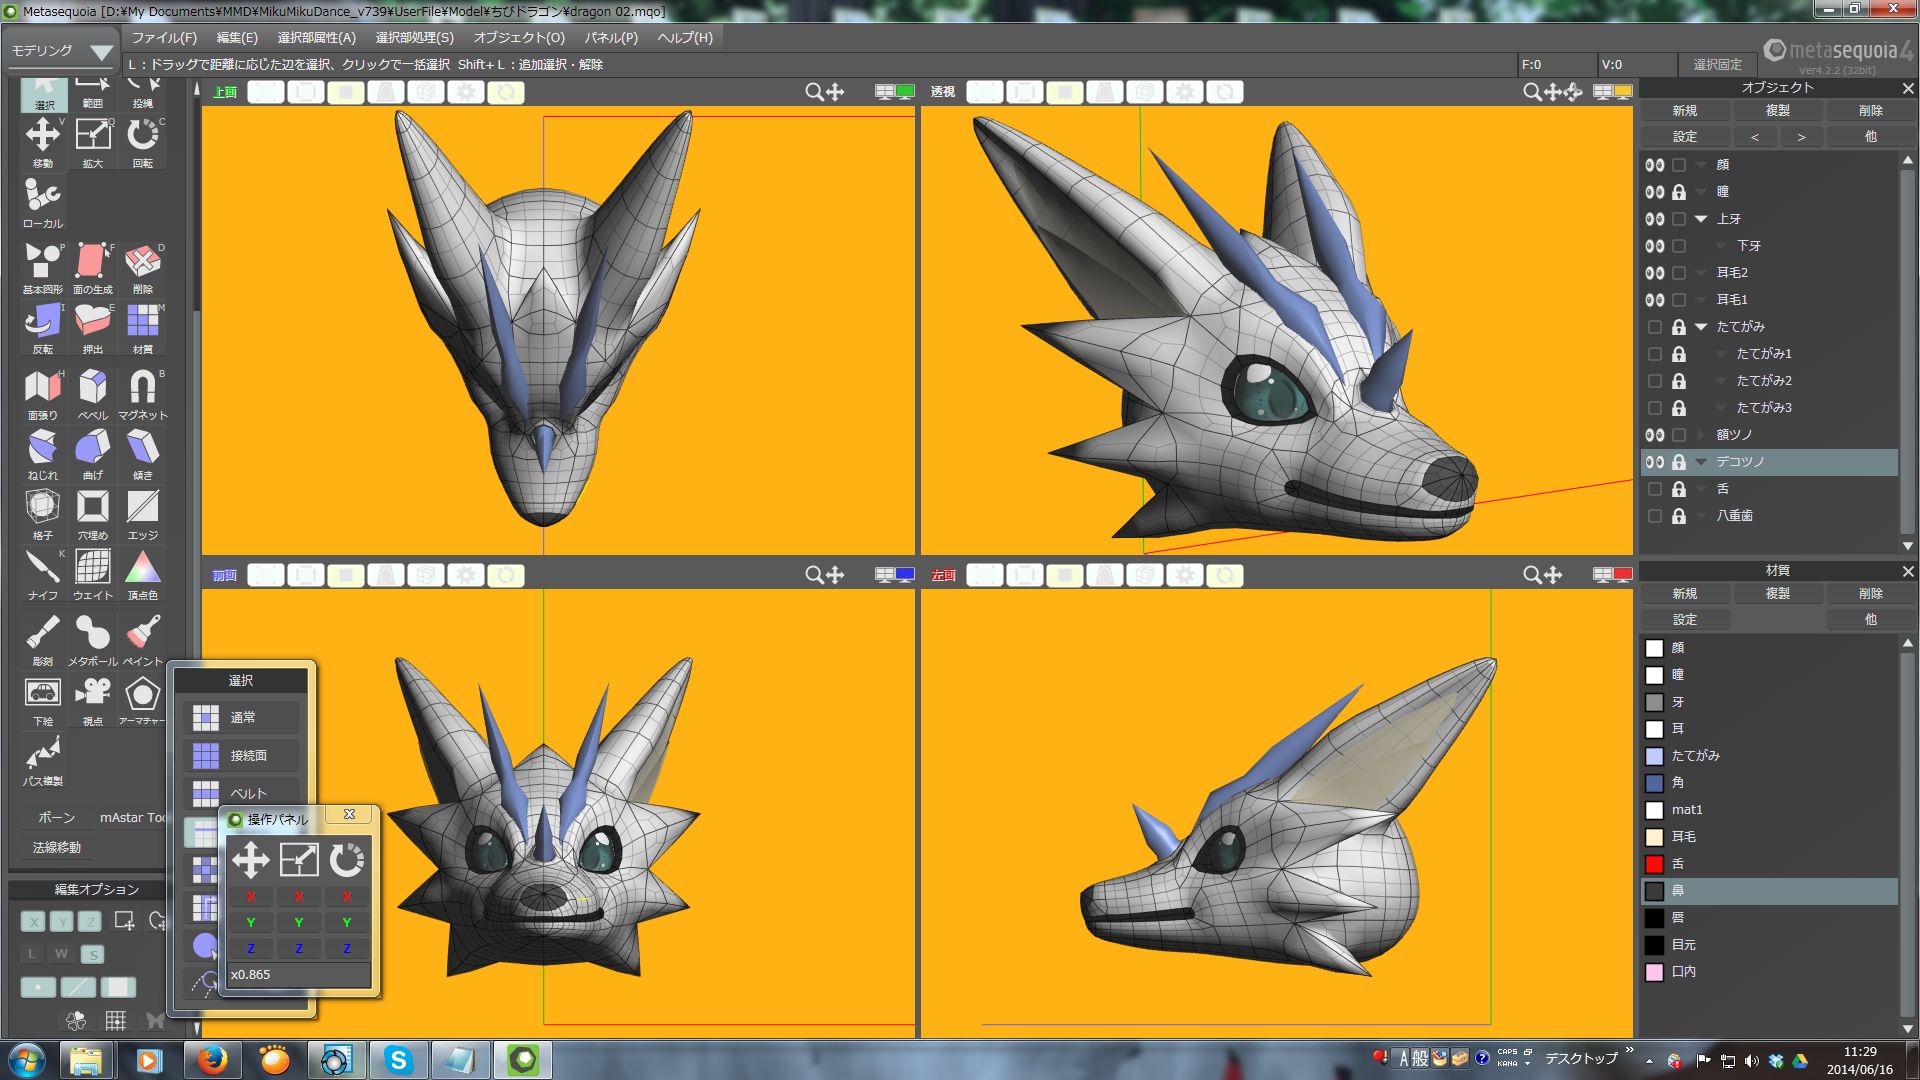The image size is (1920, 1080).
Task: Expand the 額ツノ object arrow
Action: [x=1701, y=435]
